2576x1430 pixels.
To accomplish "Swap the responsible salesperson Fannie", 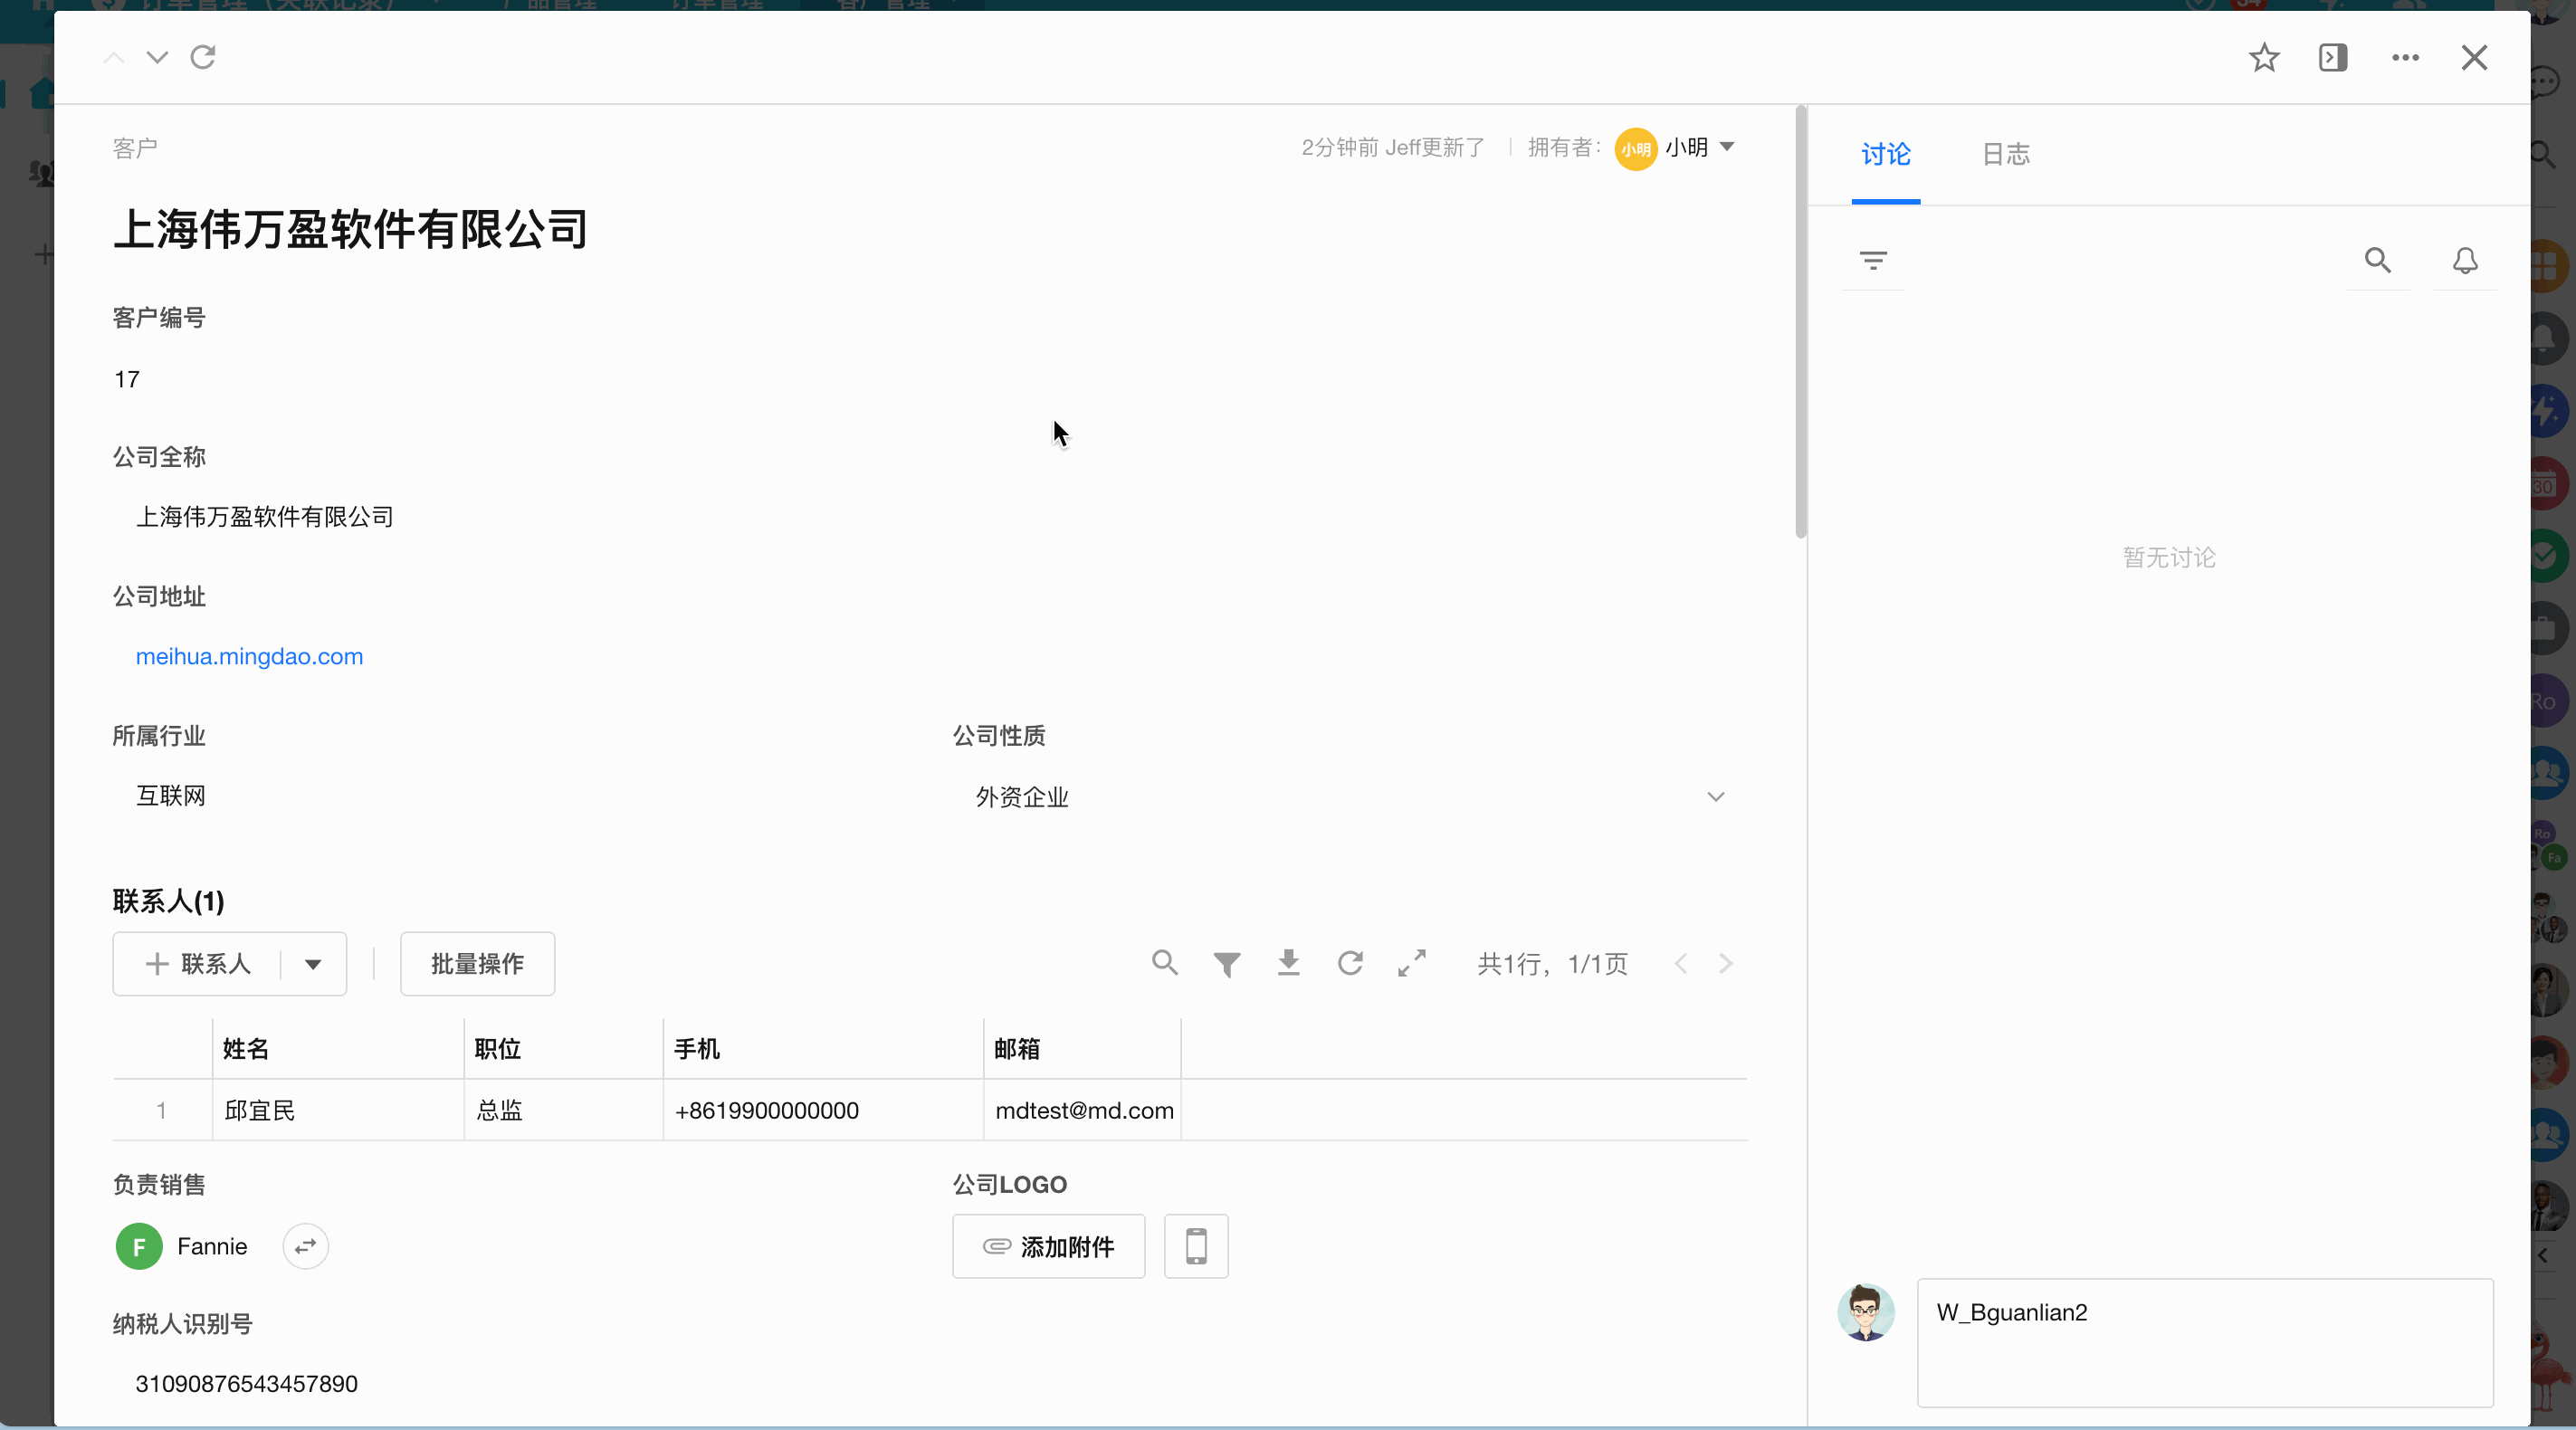I will [305, 1246].
